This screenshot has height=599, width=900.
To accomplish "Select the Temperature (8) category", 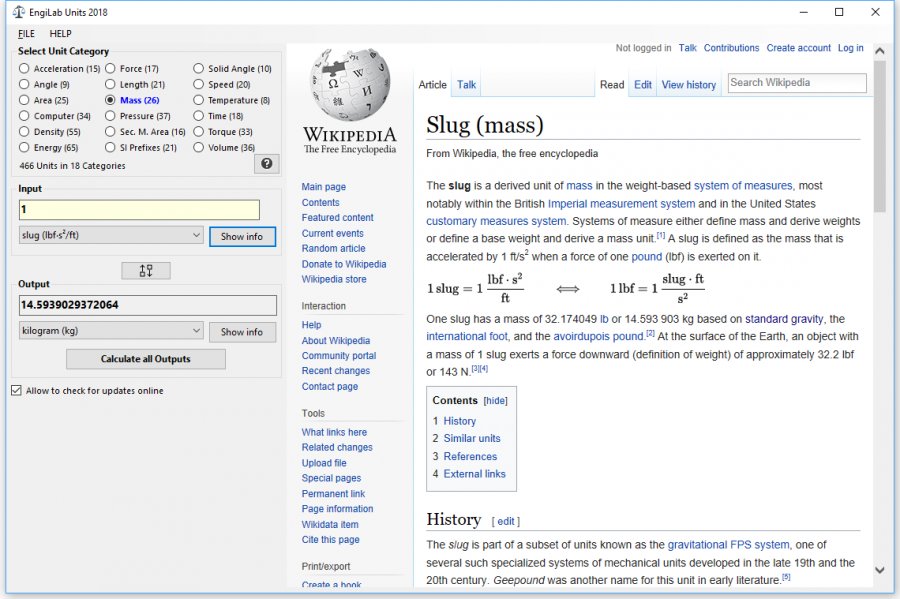I will [x=232, y=100].
